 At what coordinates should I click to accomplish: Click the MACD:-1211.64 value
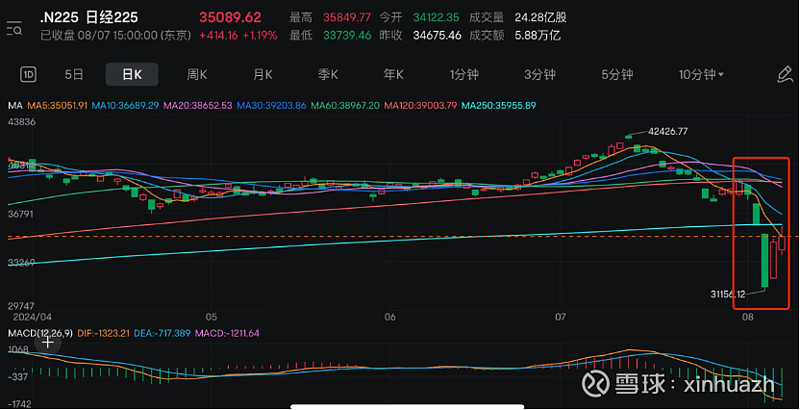(227, 334)
